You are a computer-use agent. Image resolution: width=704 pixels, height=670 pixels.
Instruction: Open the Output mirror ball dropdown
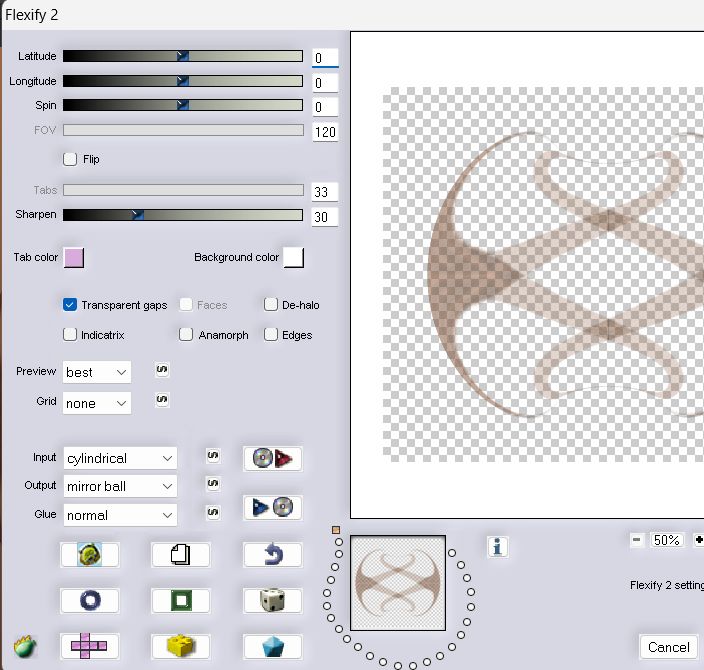pyautogui.click(x=120, y=486)
